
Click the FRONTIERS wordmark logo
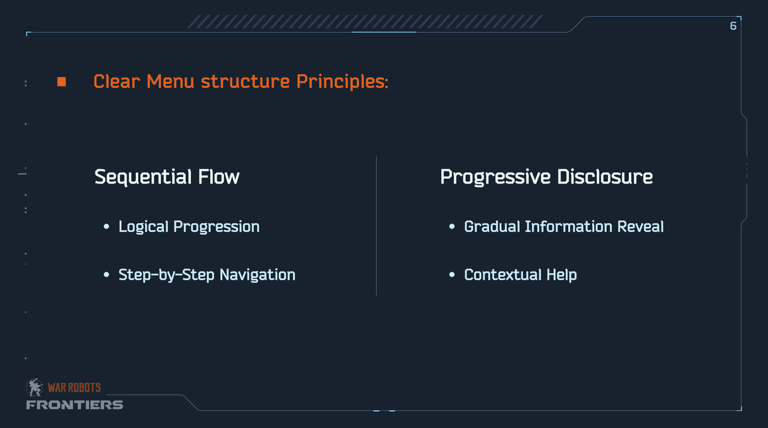[74, 404]
